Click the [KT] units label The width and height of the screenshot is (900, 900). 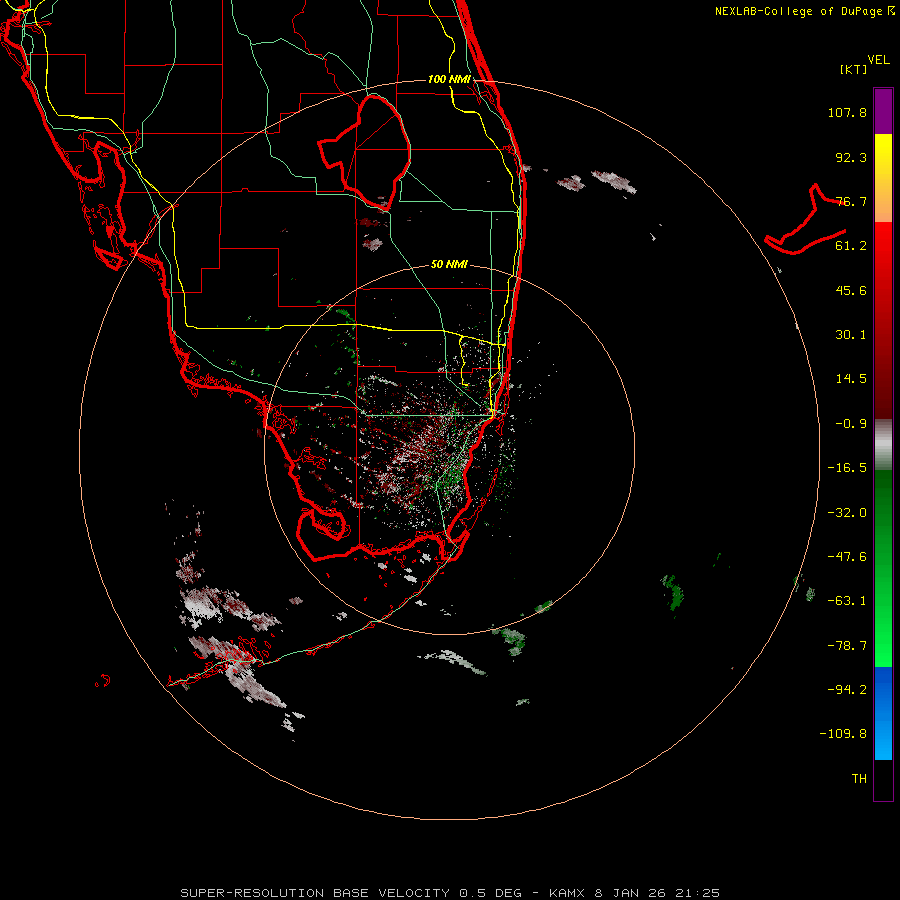coord(853,69)
